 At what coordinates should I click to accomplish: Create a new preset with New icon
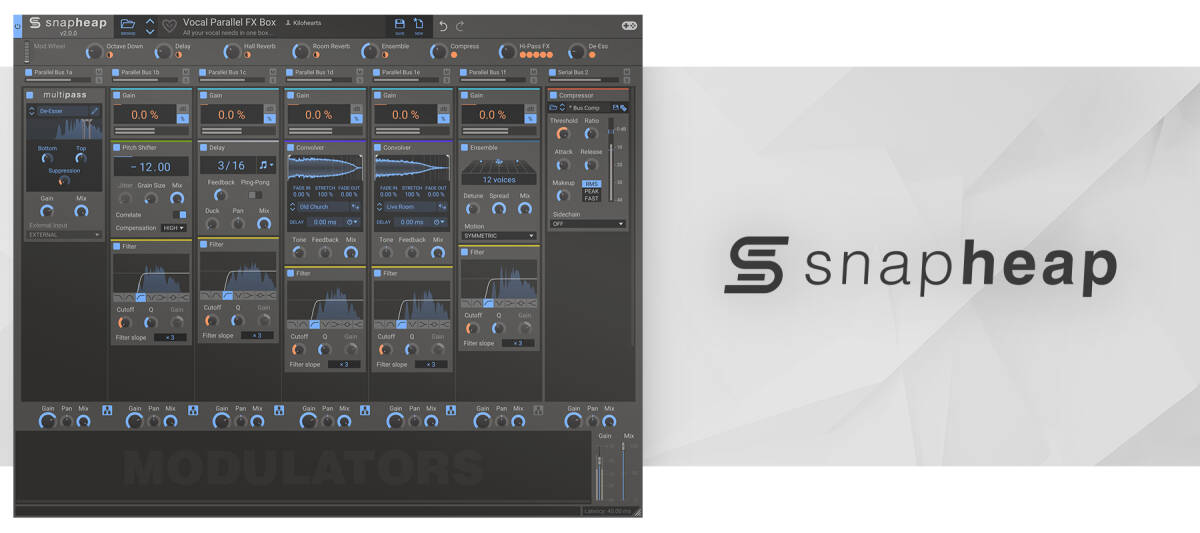[419, 24]
